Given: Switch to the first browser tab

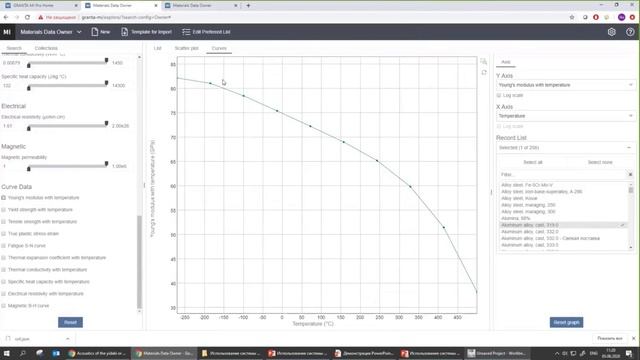Looking at the screenshot, I should [x=40, y=6].
